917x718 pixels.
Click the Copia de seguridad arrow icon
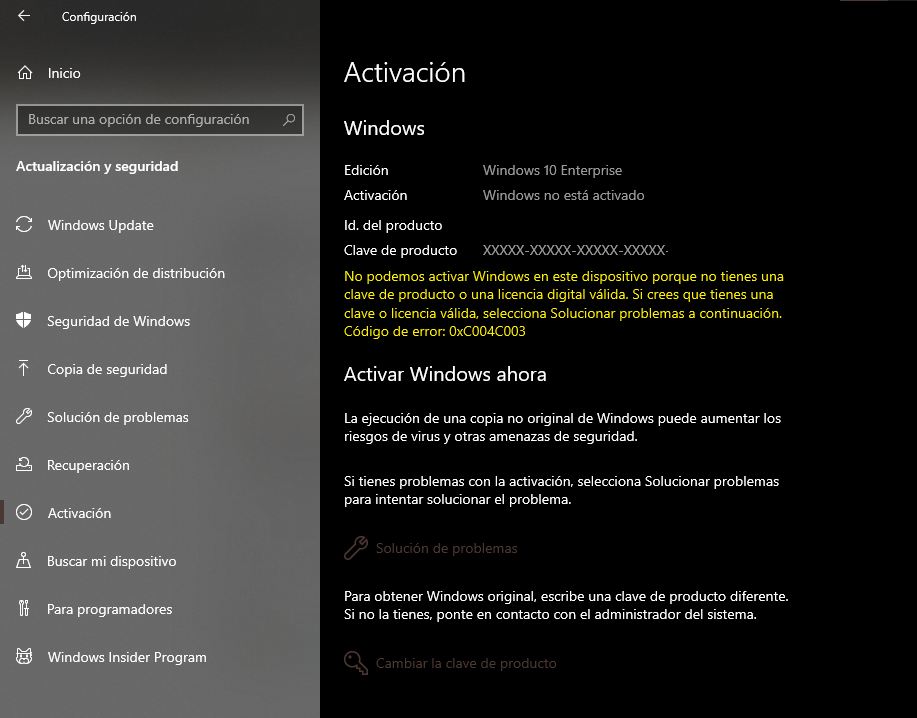(24, 368)
